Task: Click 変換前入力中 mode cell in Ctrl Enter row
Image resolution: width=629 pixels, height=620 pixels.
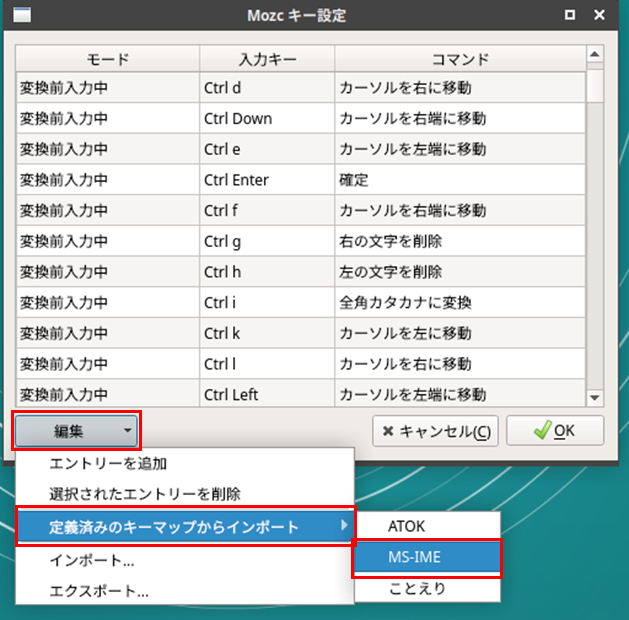Action: 108,180
